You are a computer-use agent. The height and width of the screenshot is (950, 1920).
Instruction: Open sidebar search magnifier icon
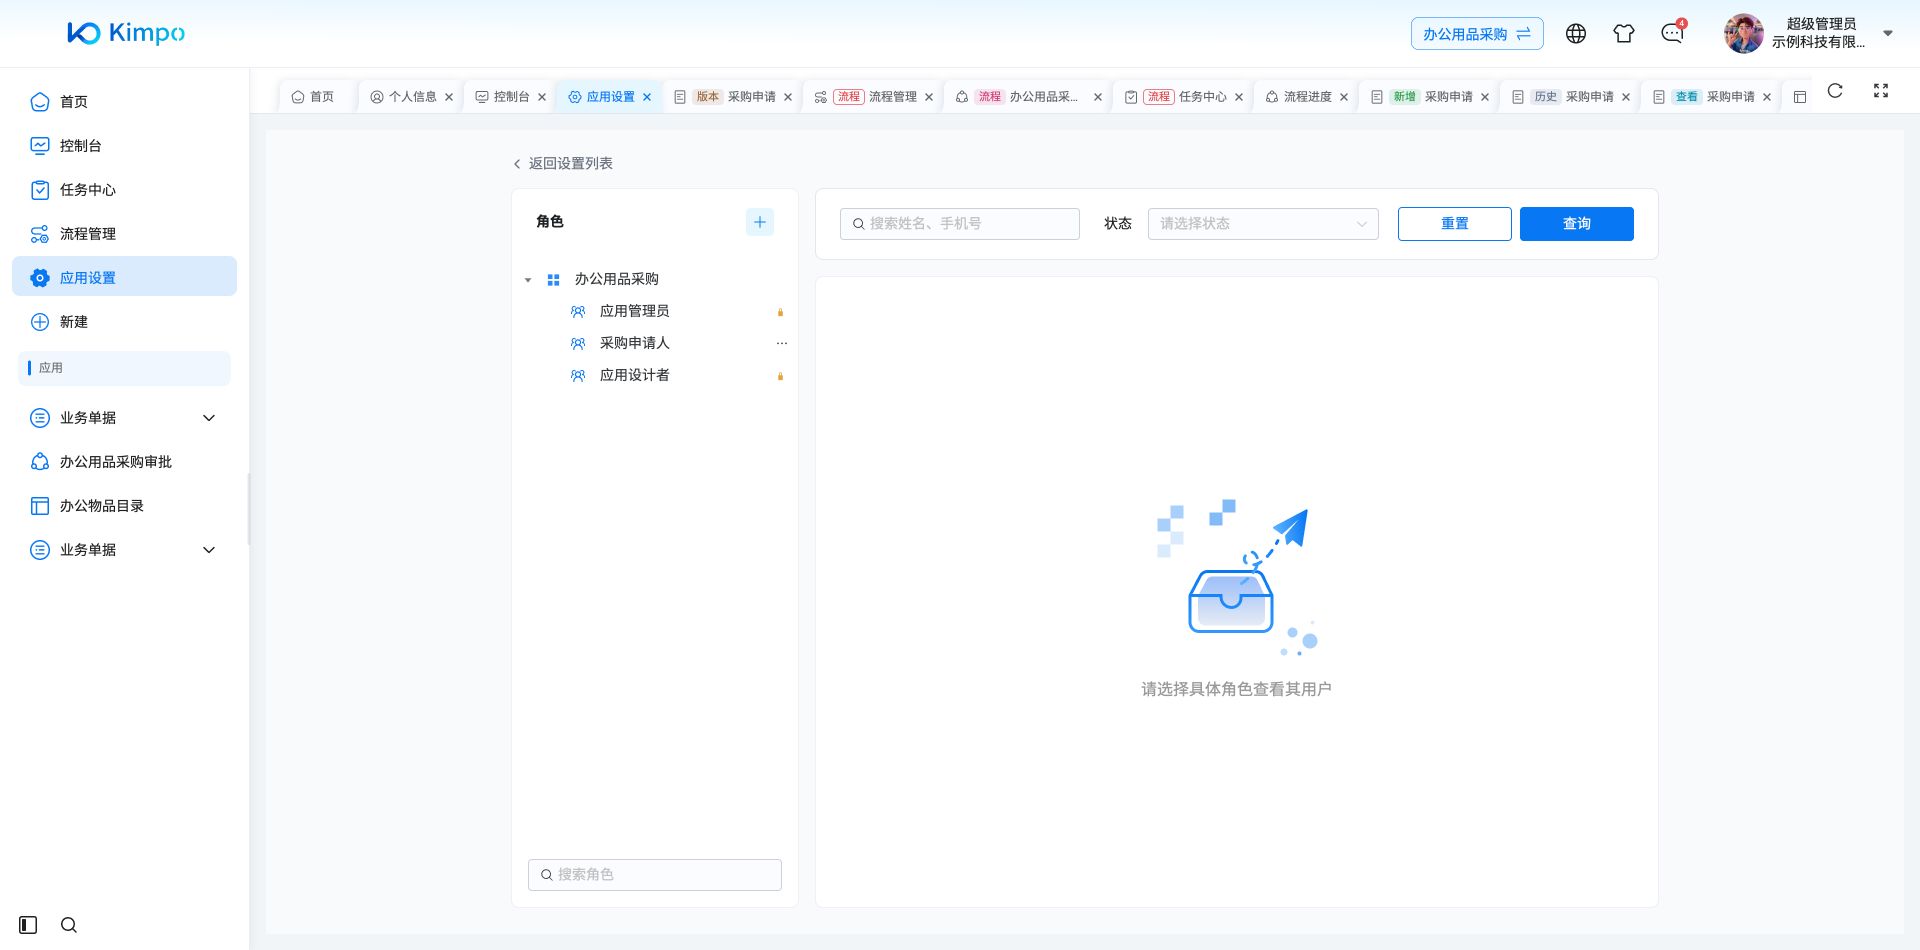pyautogui.click(x=69, y=925)
